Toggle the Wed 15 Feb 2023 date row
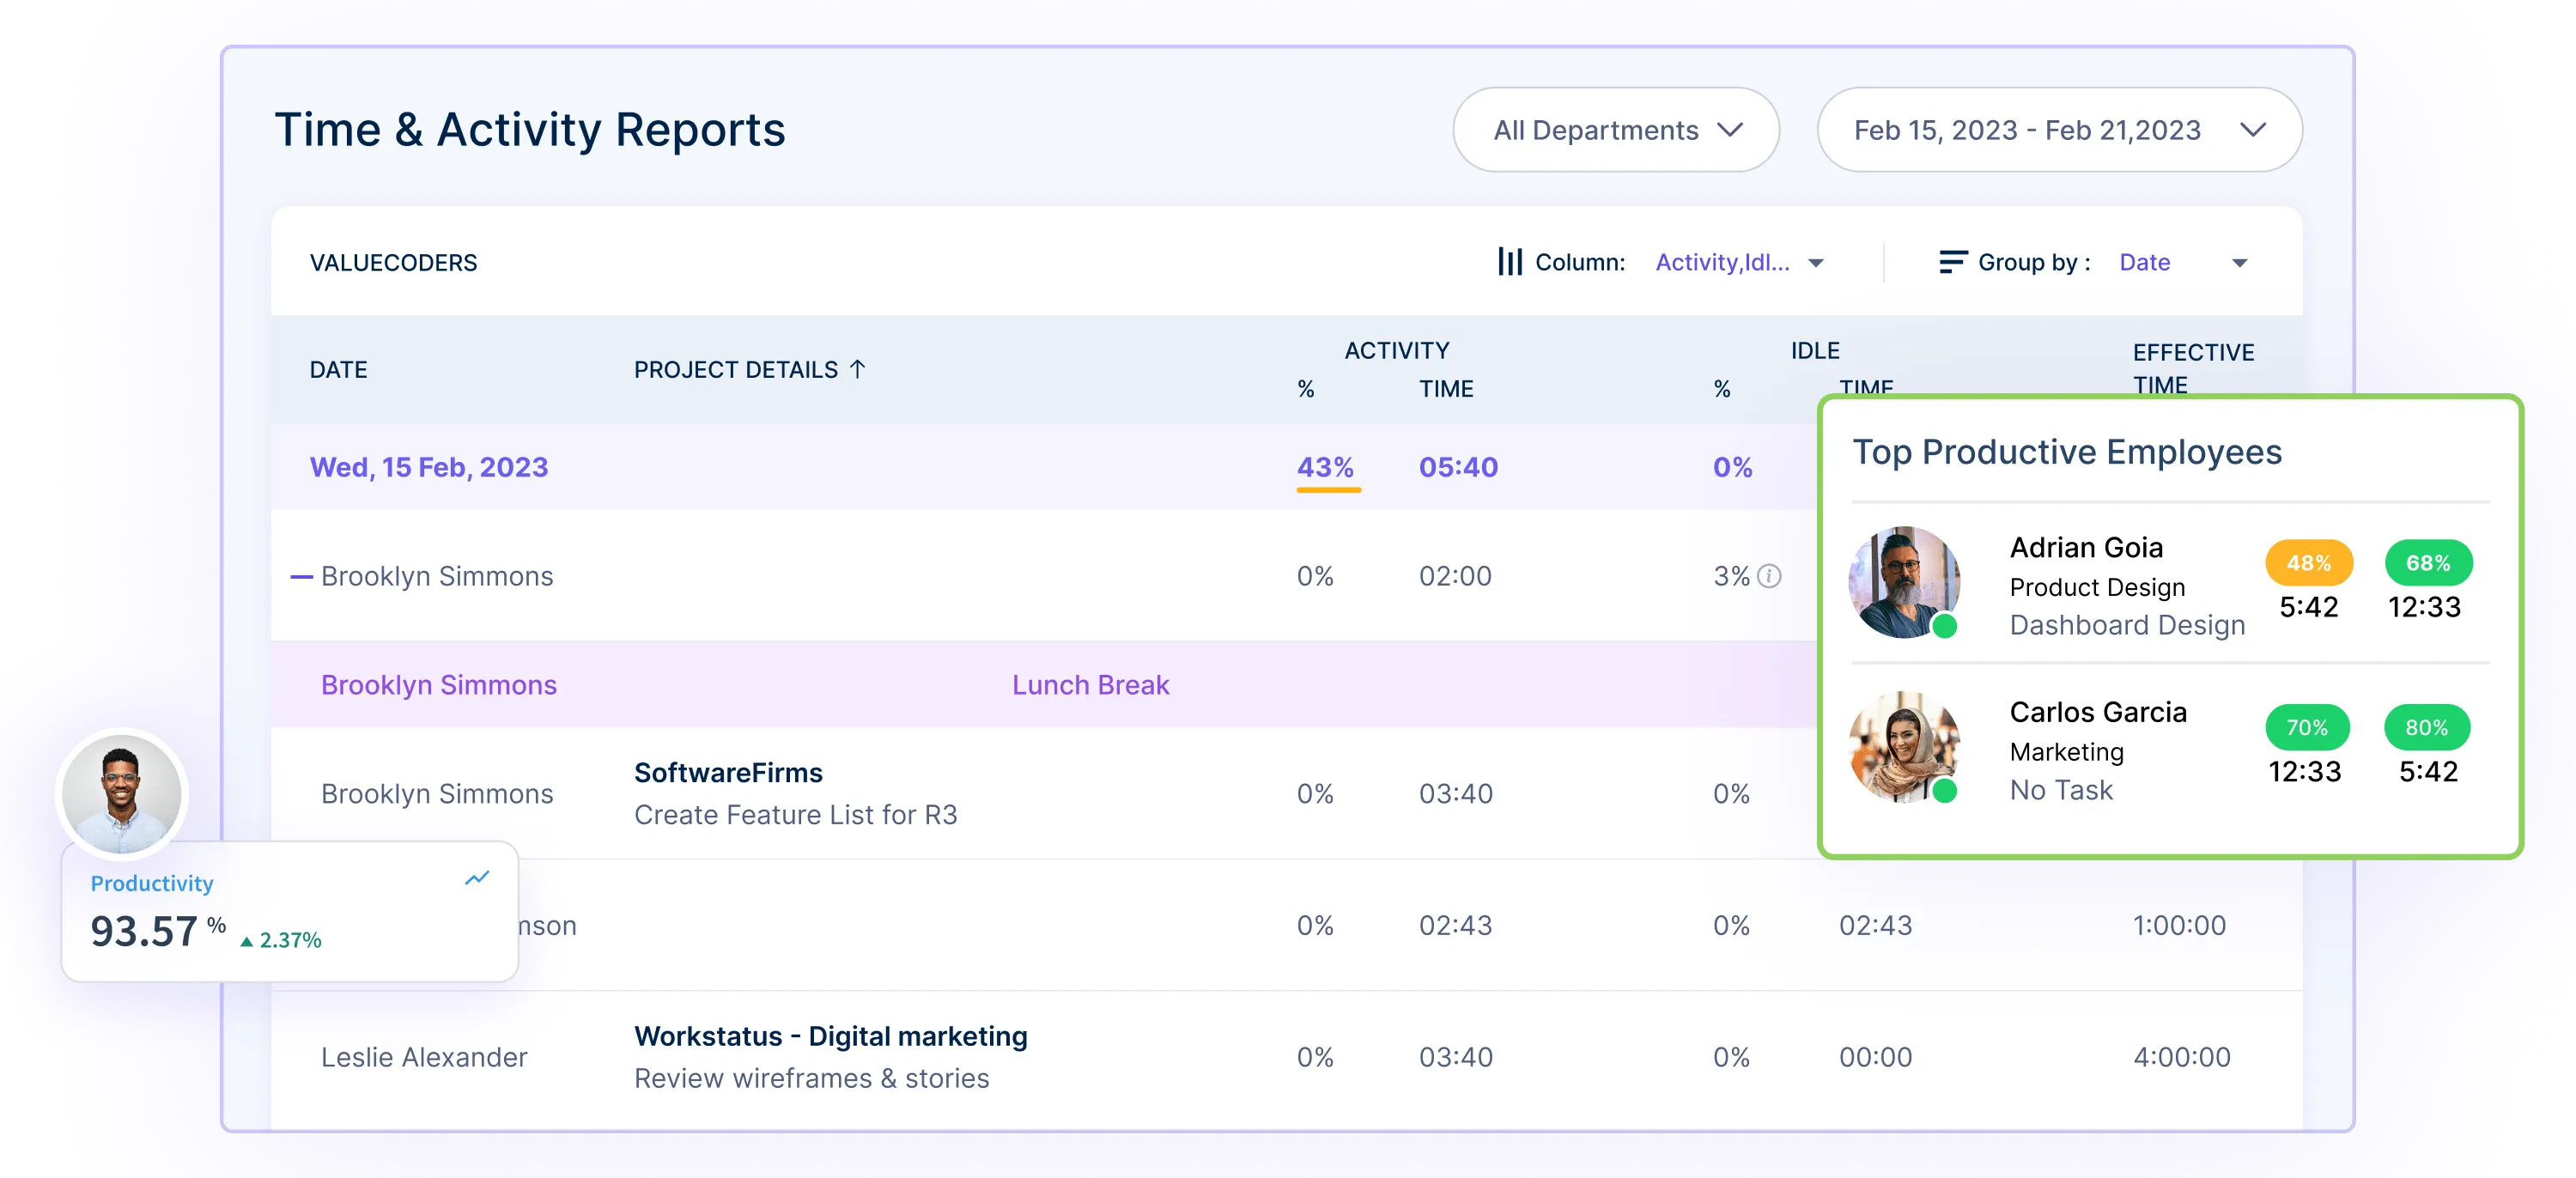The height and width of the screenshot is (1178, 2576). tap(434, 466)
